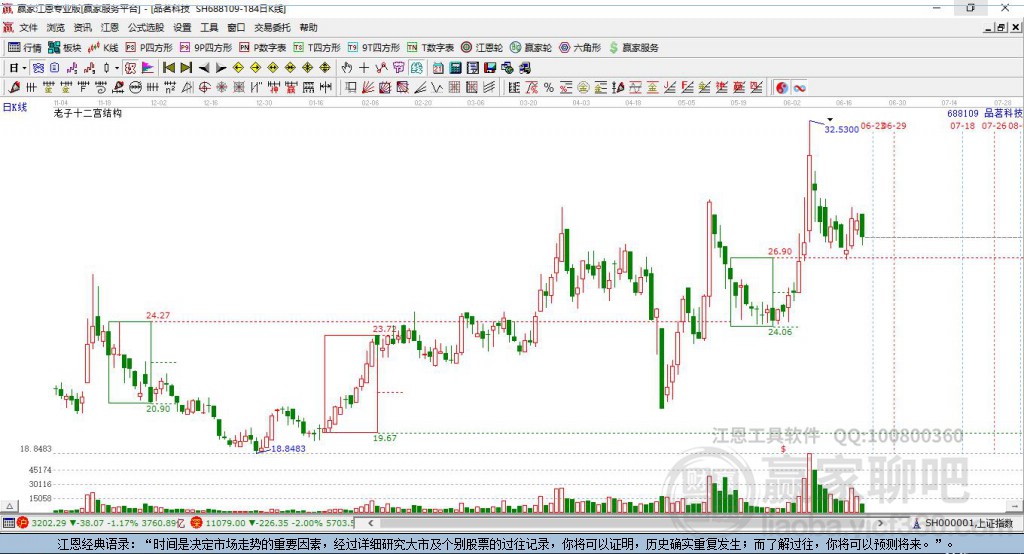Open the 六角形 hexagon tool
This screenshot has height=554, width=1024.
pyautogui.click(x=580, y=48)
